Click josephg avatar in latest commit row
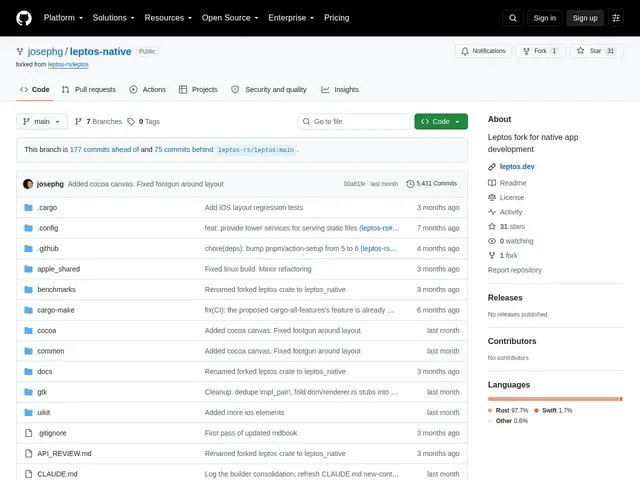Viewport: 640px width, 480px height. 28,184
